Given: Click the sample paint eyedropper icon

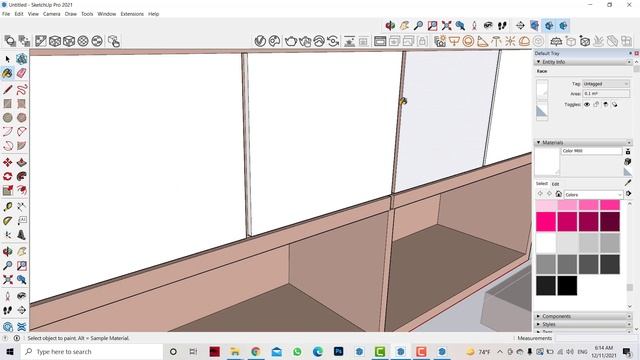Looking at the screenshot, I should [628, 183].
